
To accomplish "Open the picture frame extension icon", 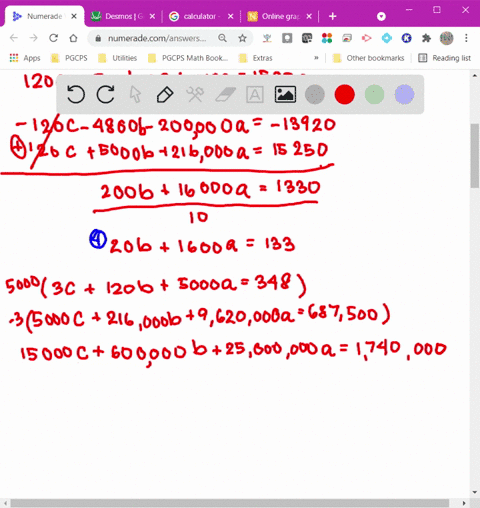I will (347, 38).
